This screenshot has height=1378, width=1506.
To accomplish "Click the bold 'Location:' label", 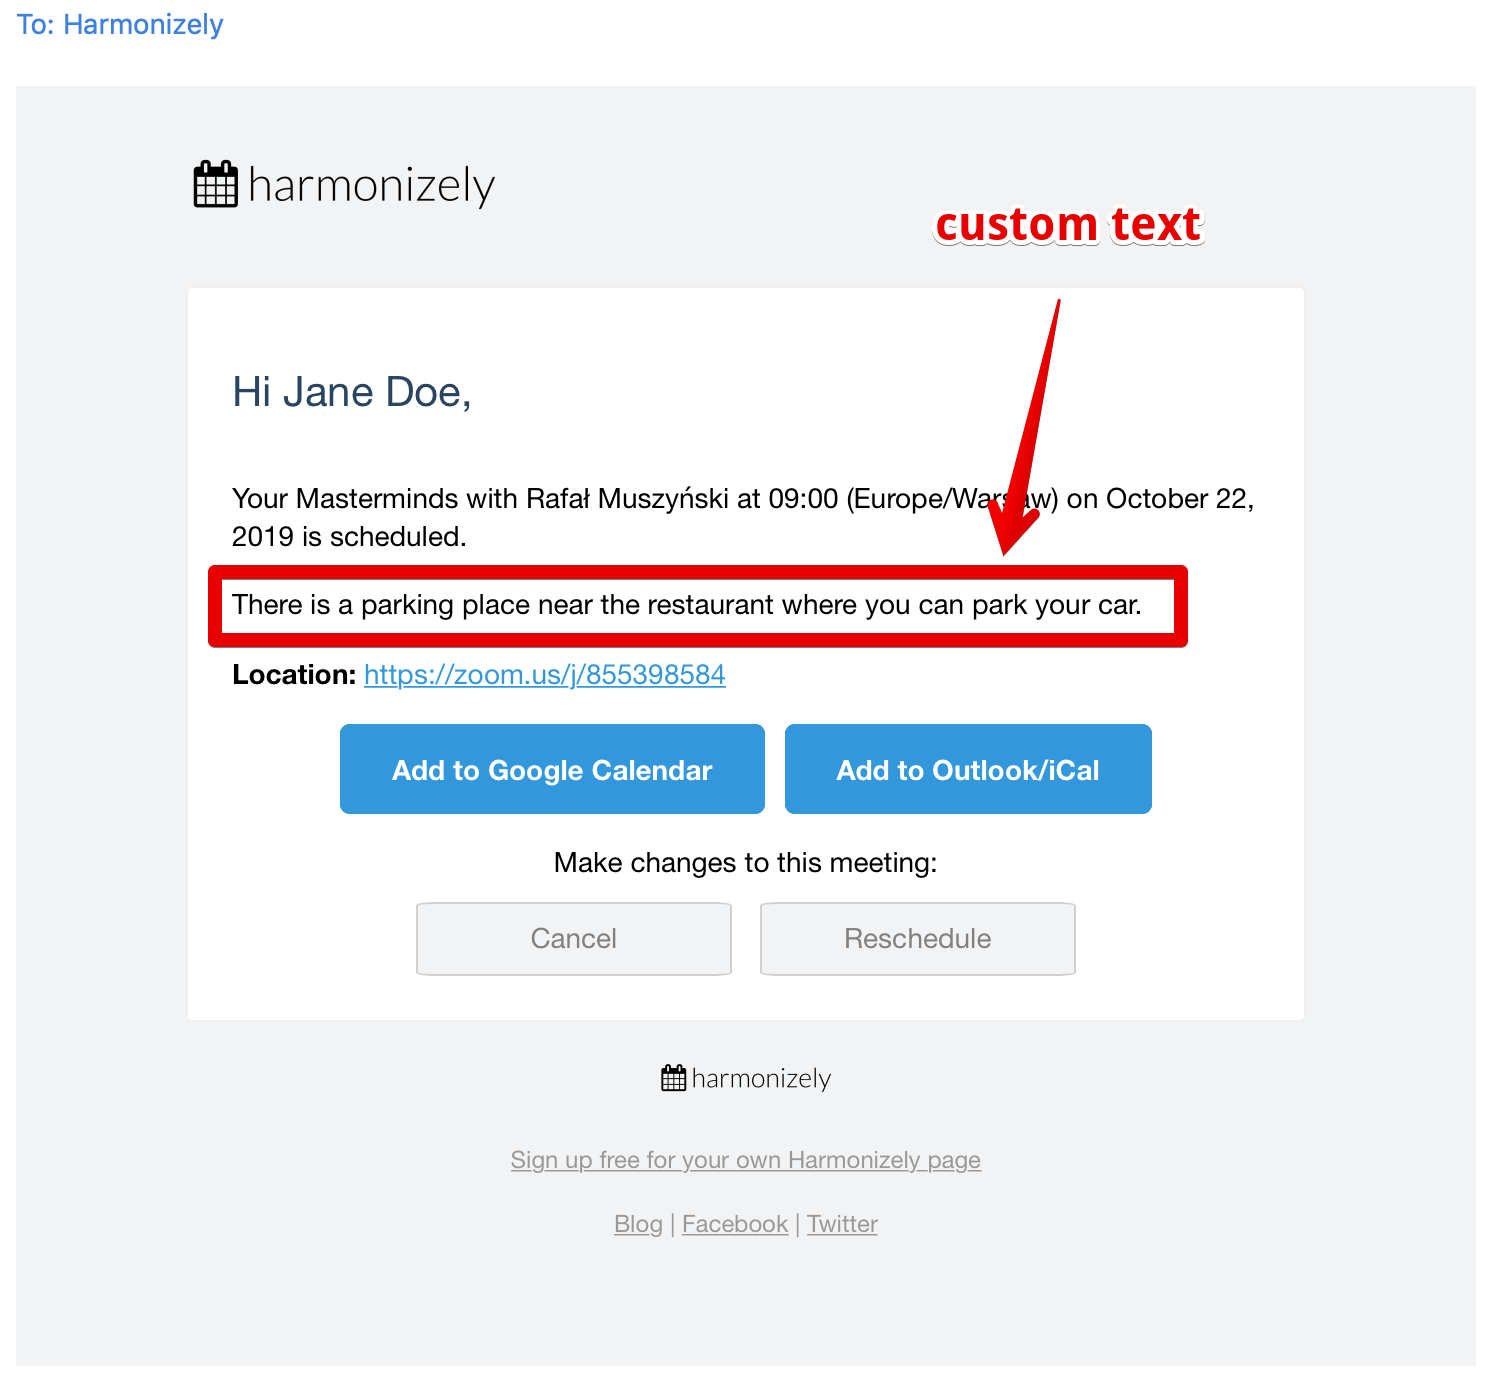I will click(x=294, y=675).
